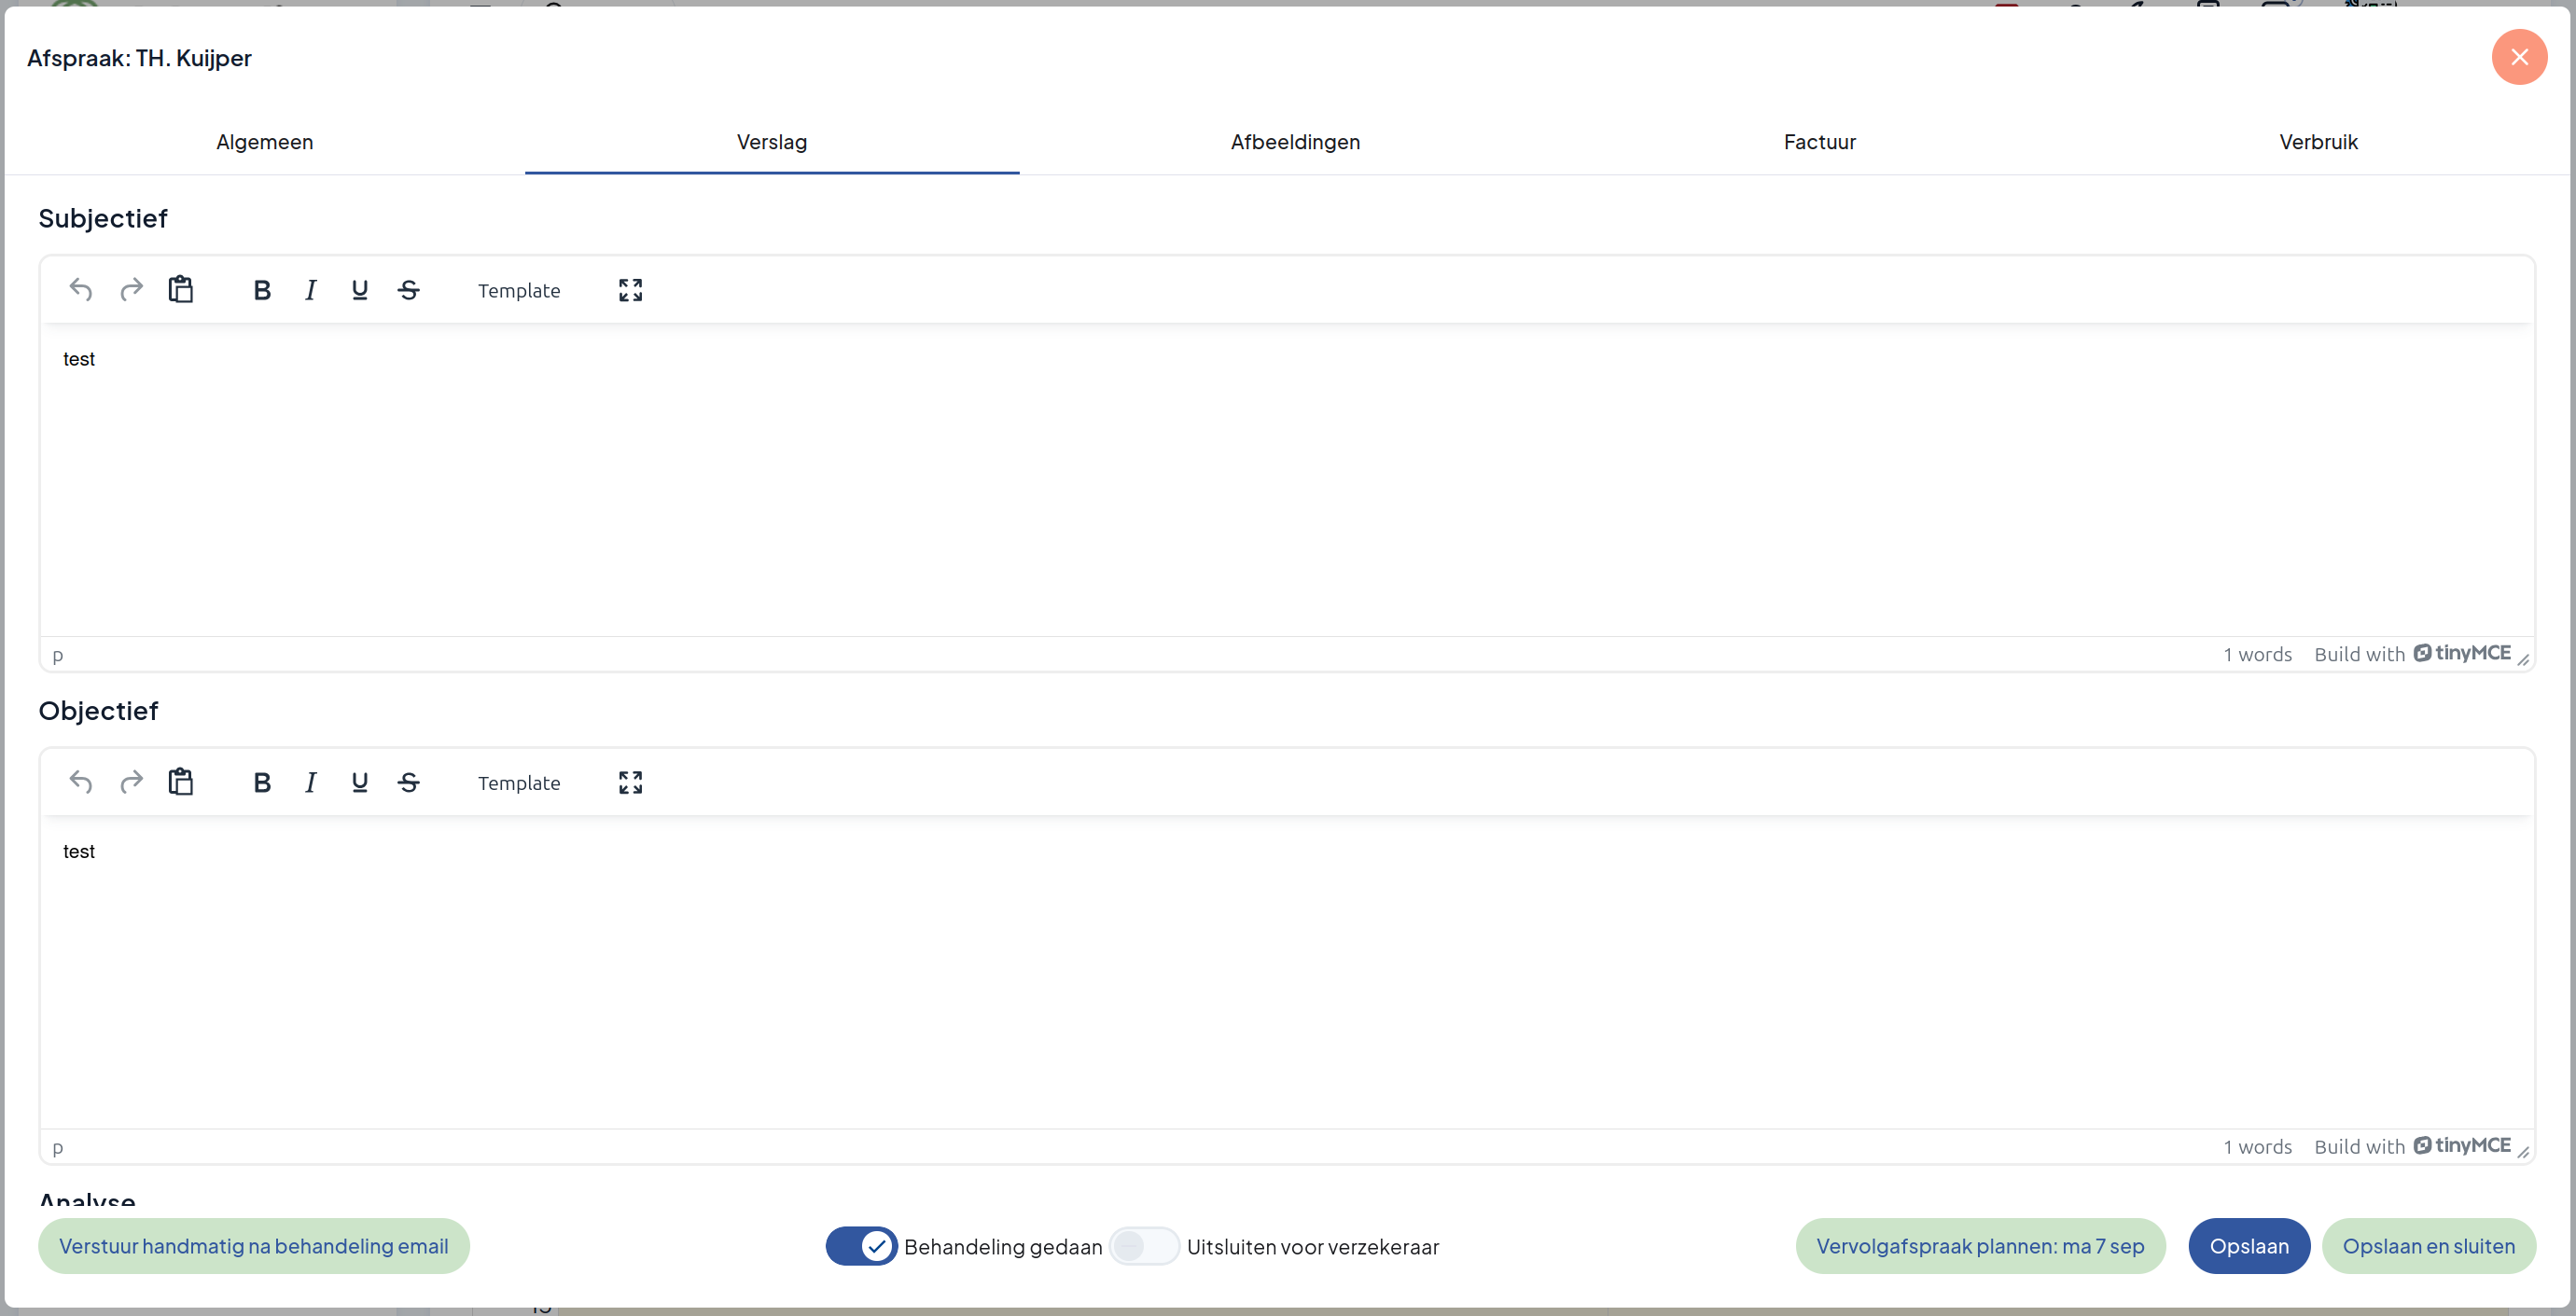Plan follow-up appointment for ma 7 sep

pos(1980,1246)
